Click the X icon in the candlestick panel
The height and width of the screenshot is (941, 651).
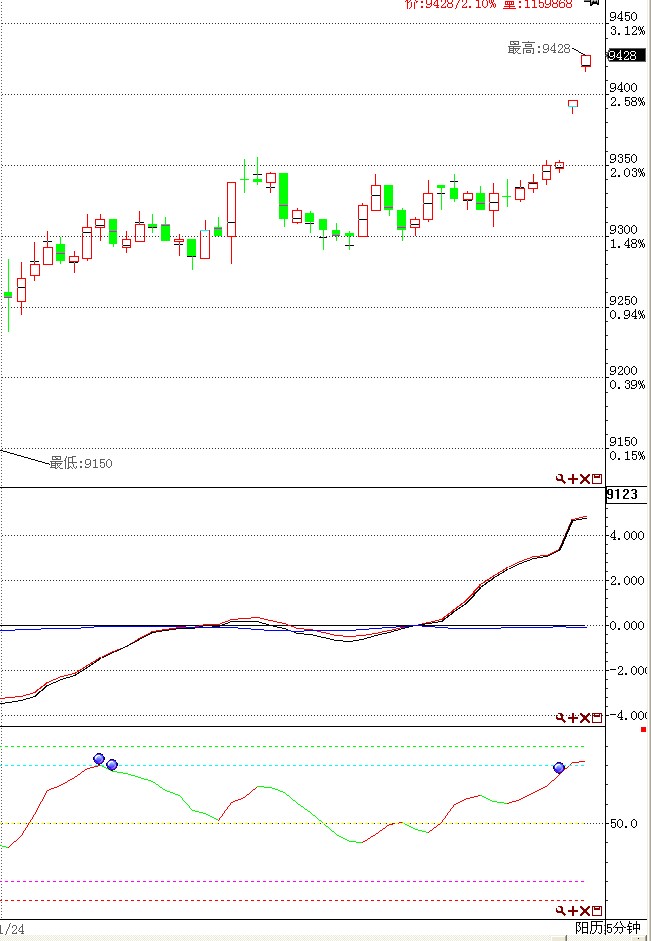pos(585,479)
